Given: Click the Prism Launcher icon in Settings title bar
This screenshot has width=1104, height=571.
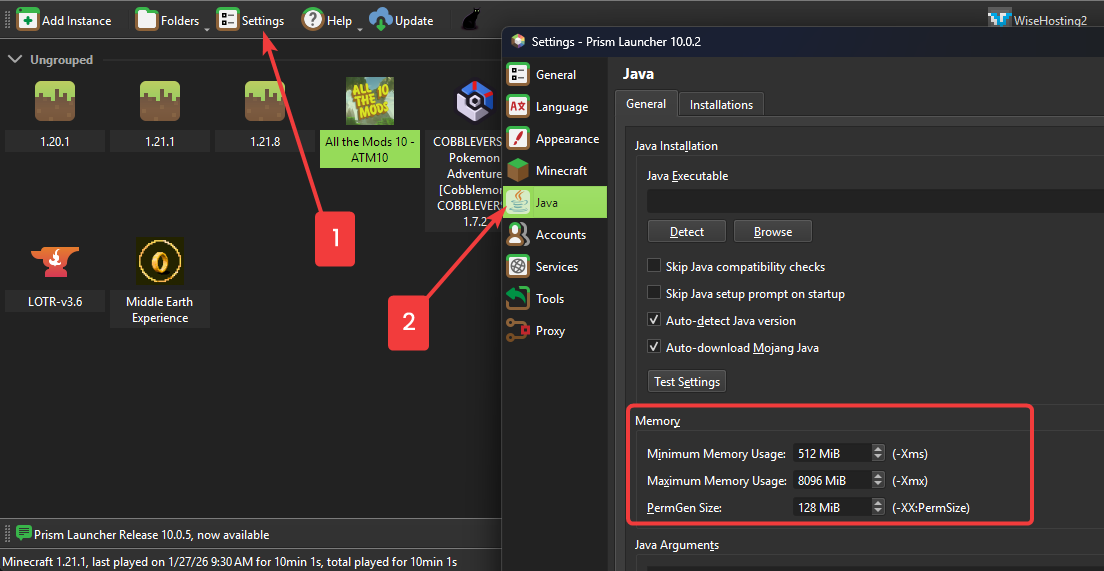Looking at the screenshot, I should (518, 41).
